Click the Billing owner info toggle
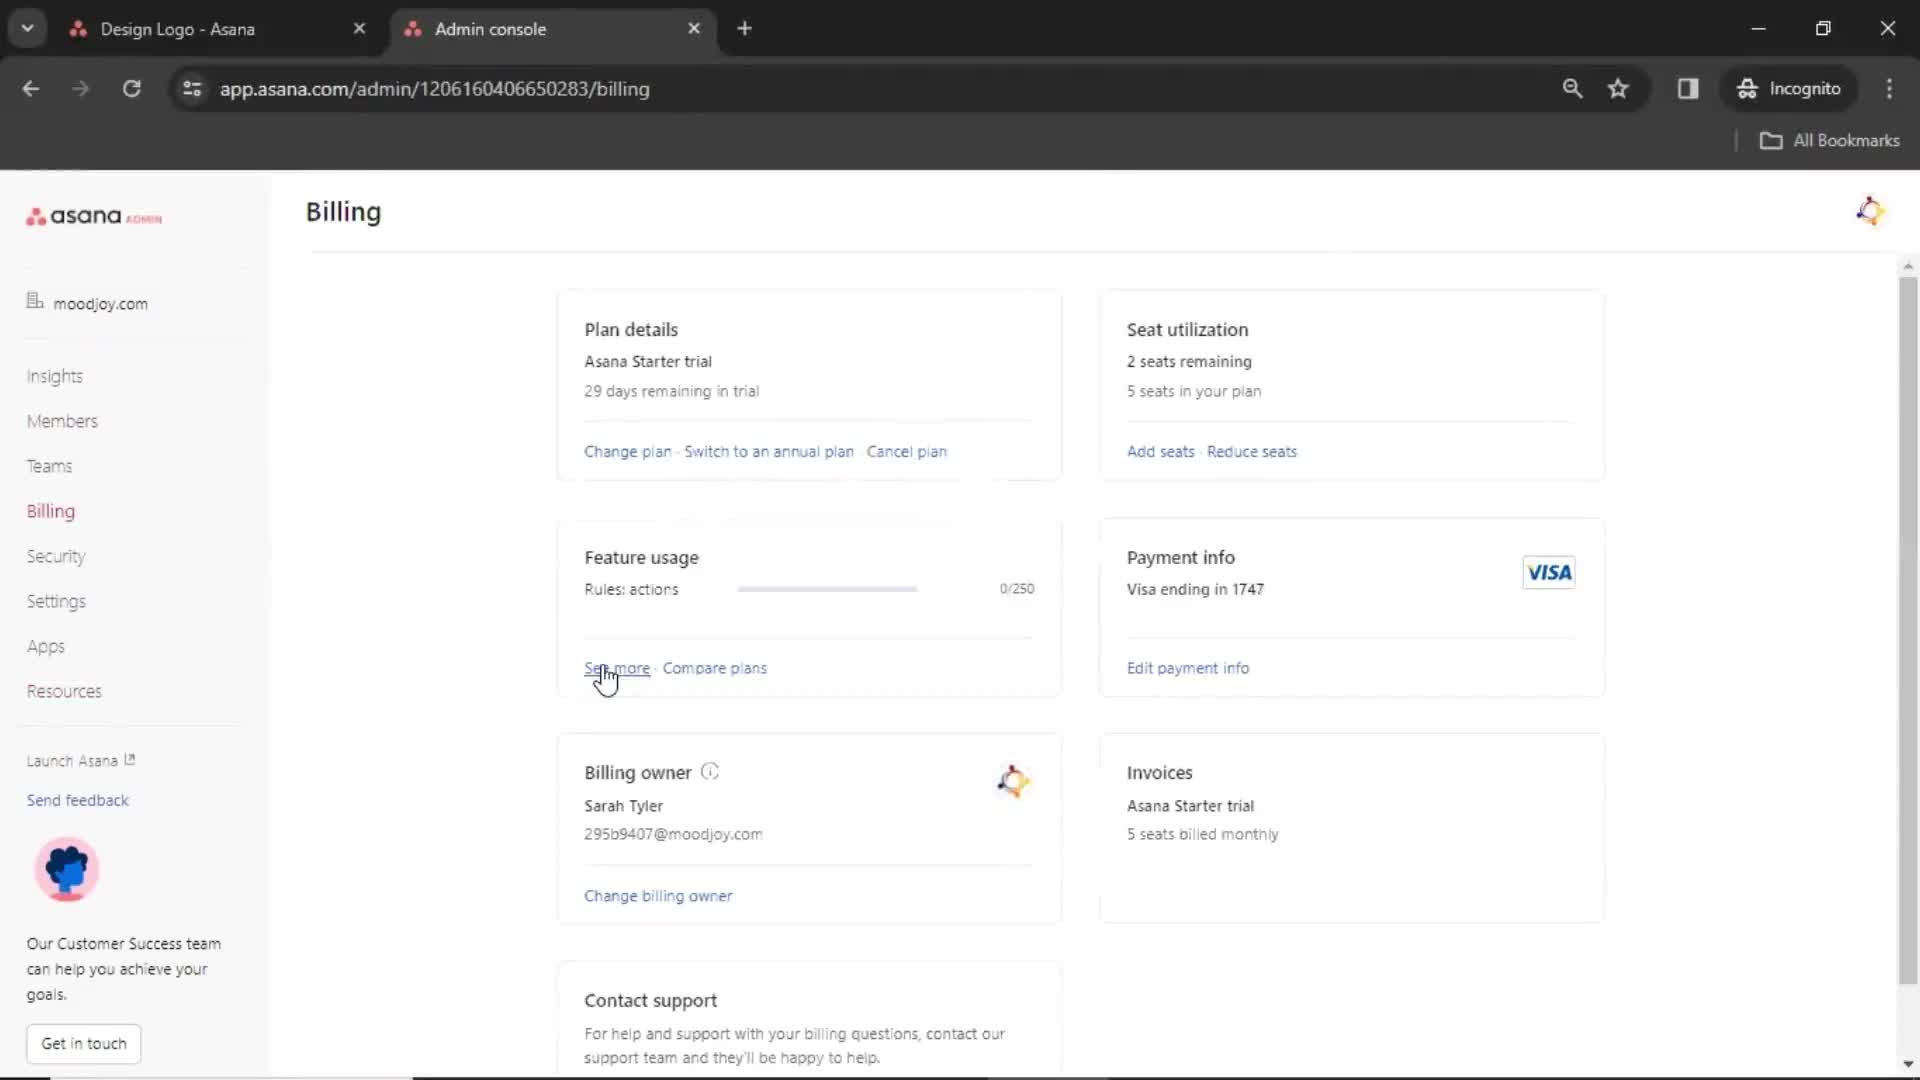 click(x=709, y=770)
